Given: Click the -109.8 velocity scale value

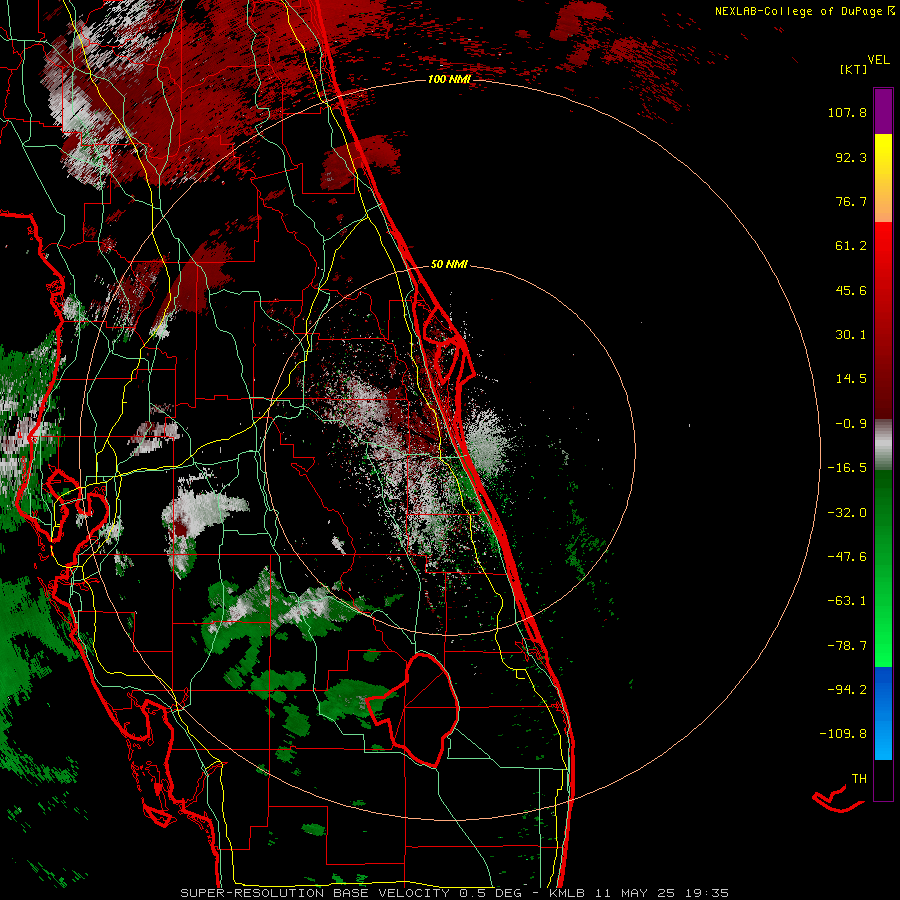Looking at the screenshot, I should 843,734.
